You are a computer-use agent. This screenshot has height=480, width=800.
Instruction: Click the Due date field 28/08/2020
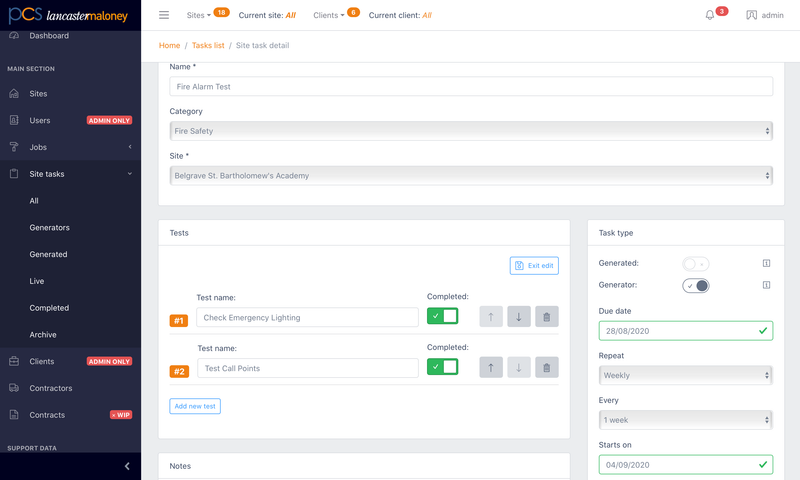(x=685, y=331)
